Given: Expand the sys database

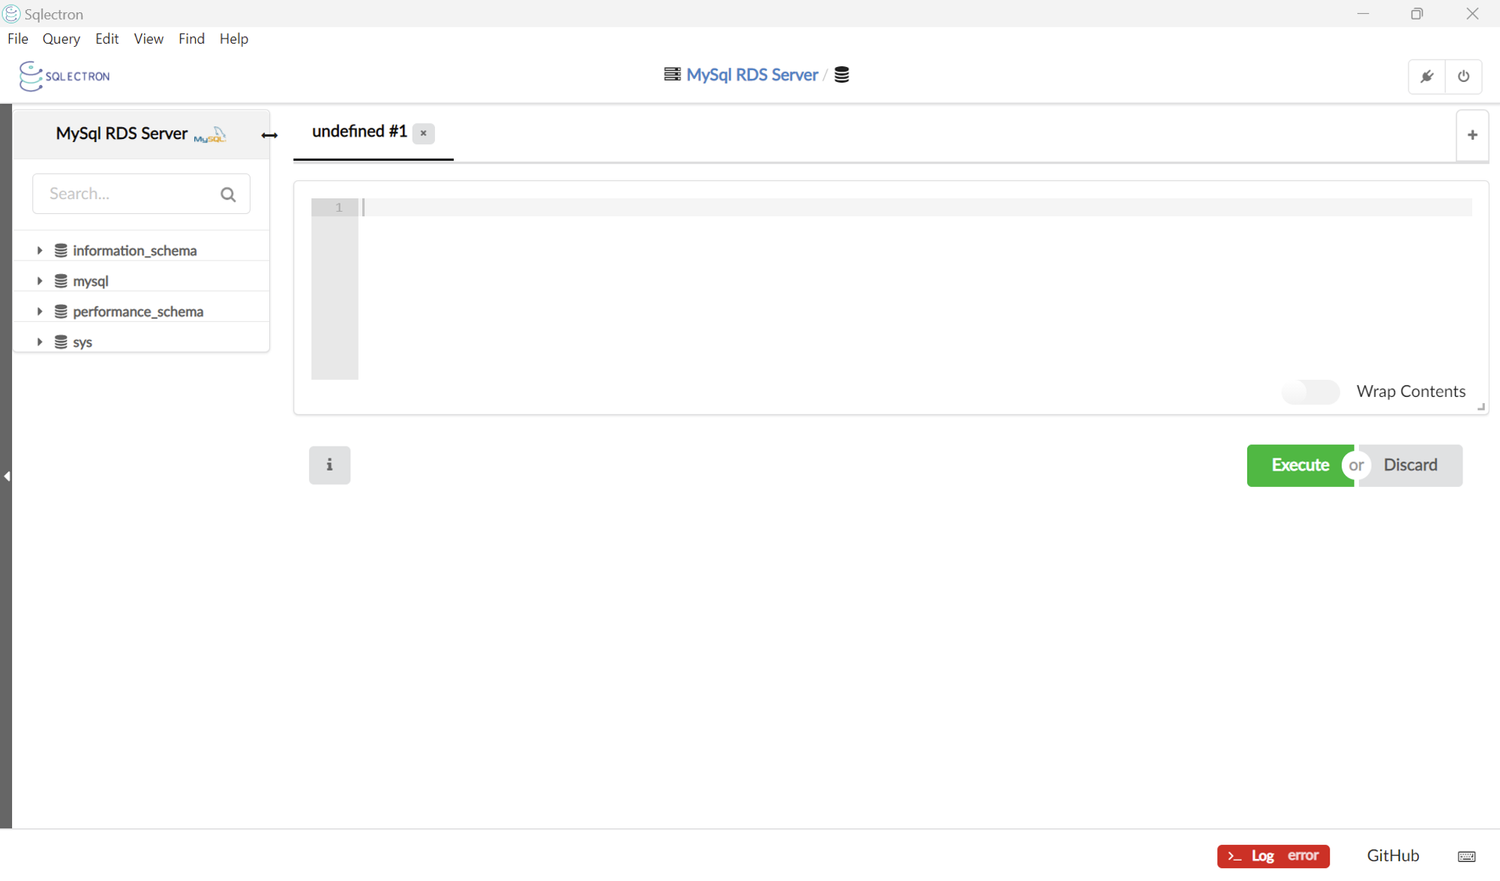Looking at the screenshot, I should coord(40,342).
